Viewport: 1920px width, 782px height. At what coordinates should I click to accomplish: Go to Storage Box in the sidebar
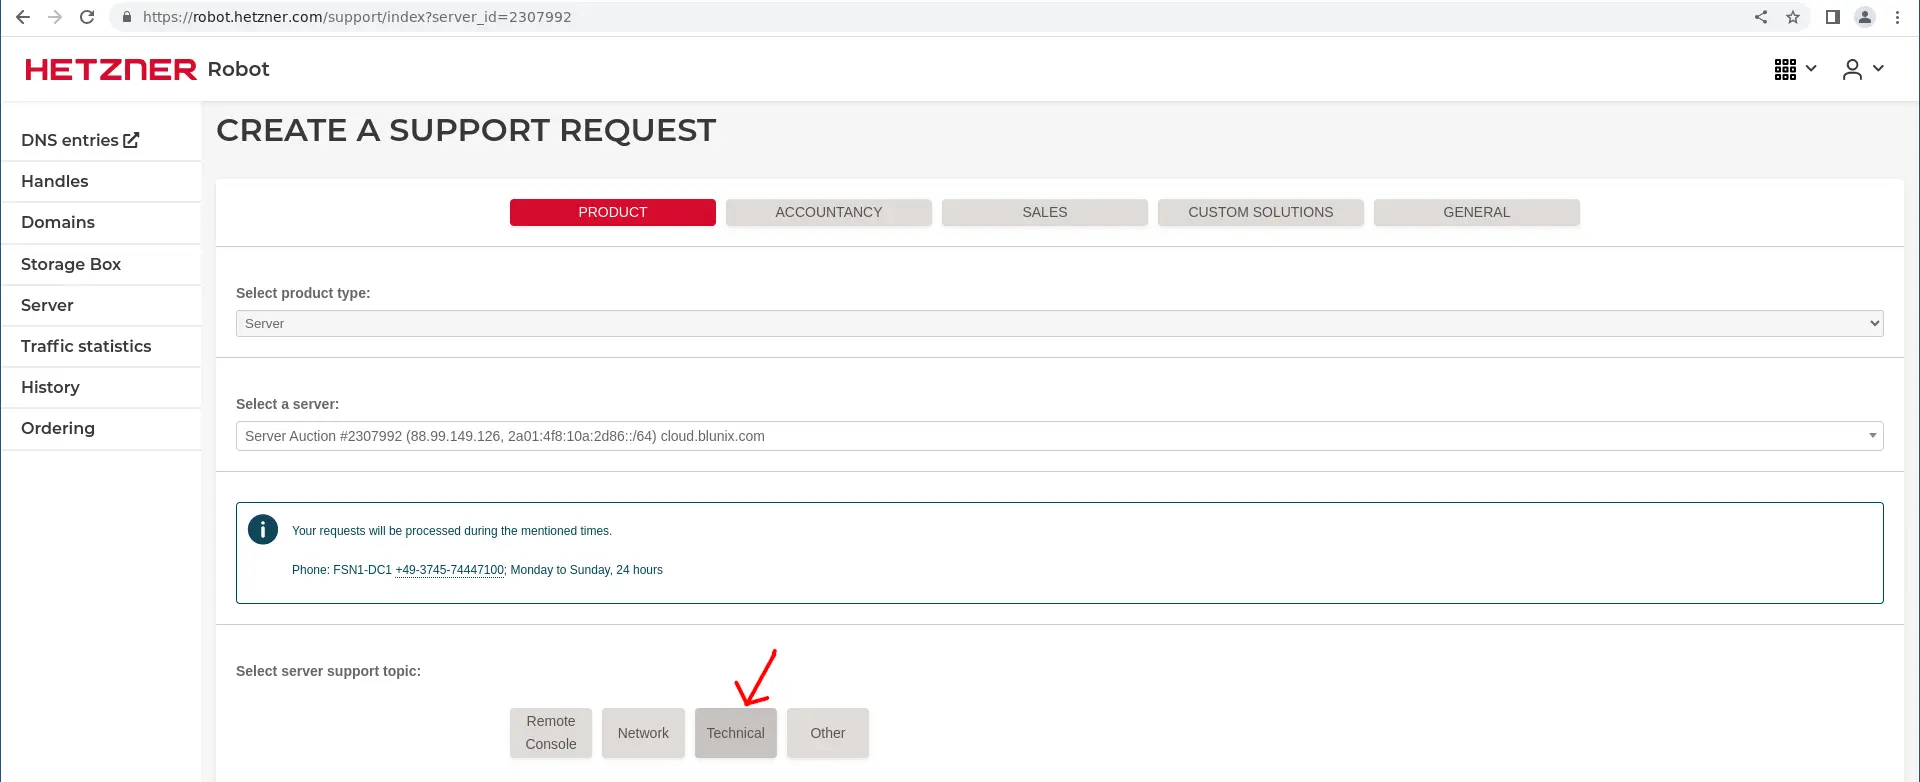click(71, 264)
